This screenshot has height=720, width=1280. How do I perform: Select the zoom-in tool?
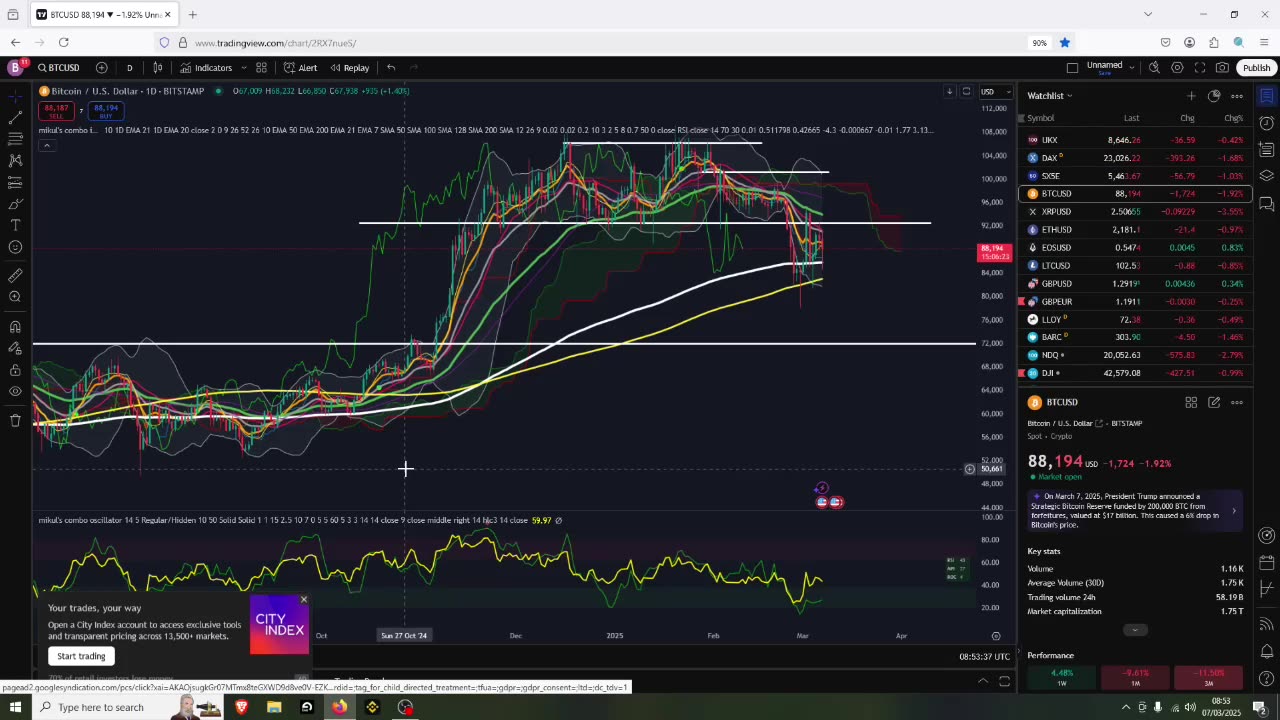point(15,297)
